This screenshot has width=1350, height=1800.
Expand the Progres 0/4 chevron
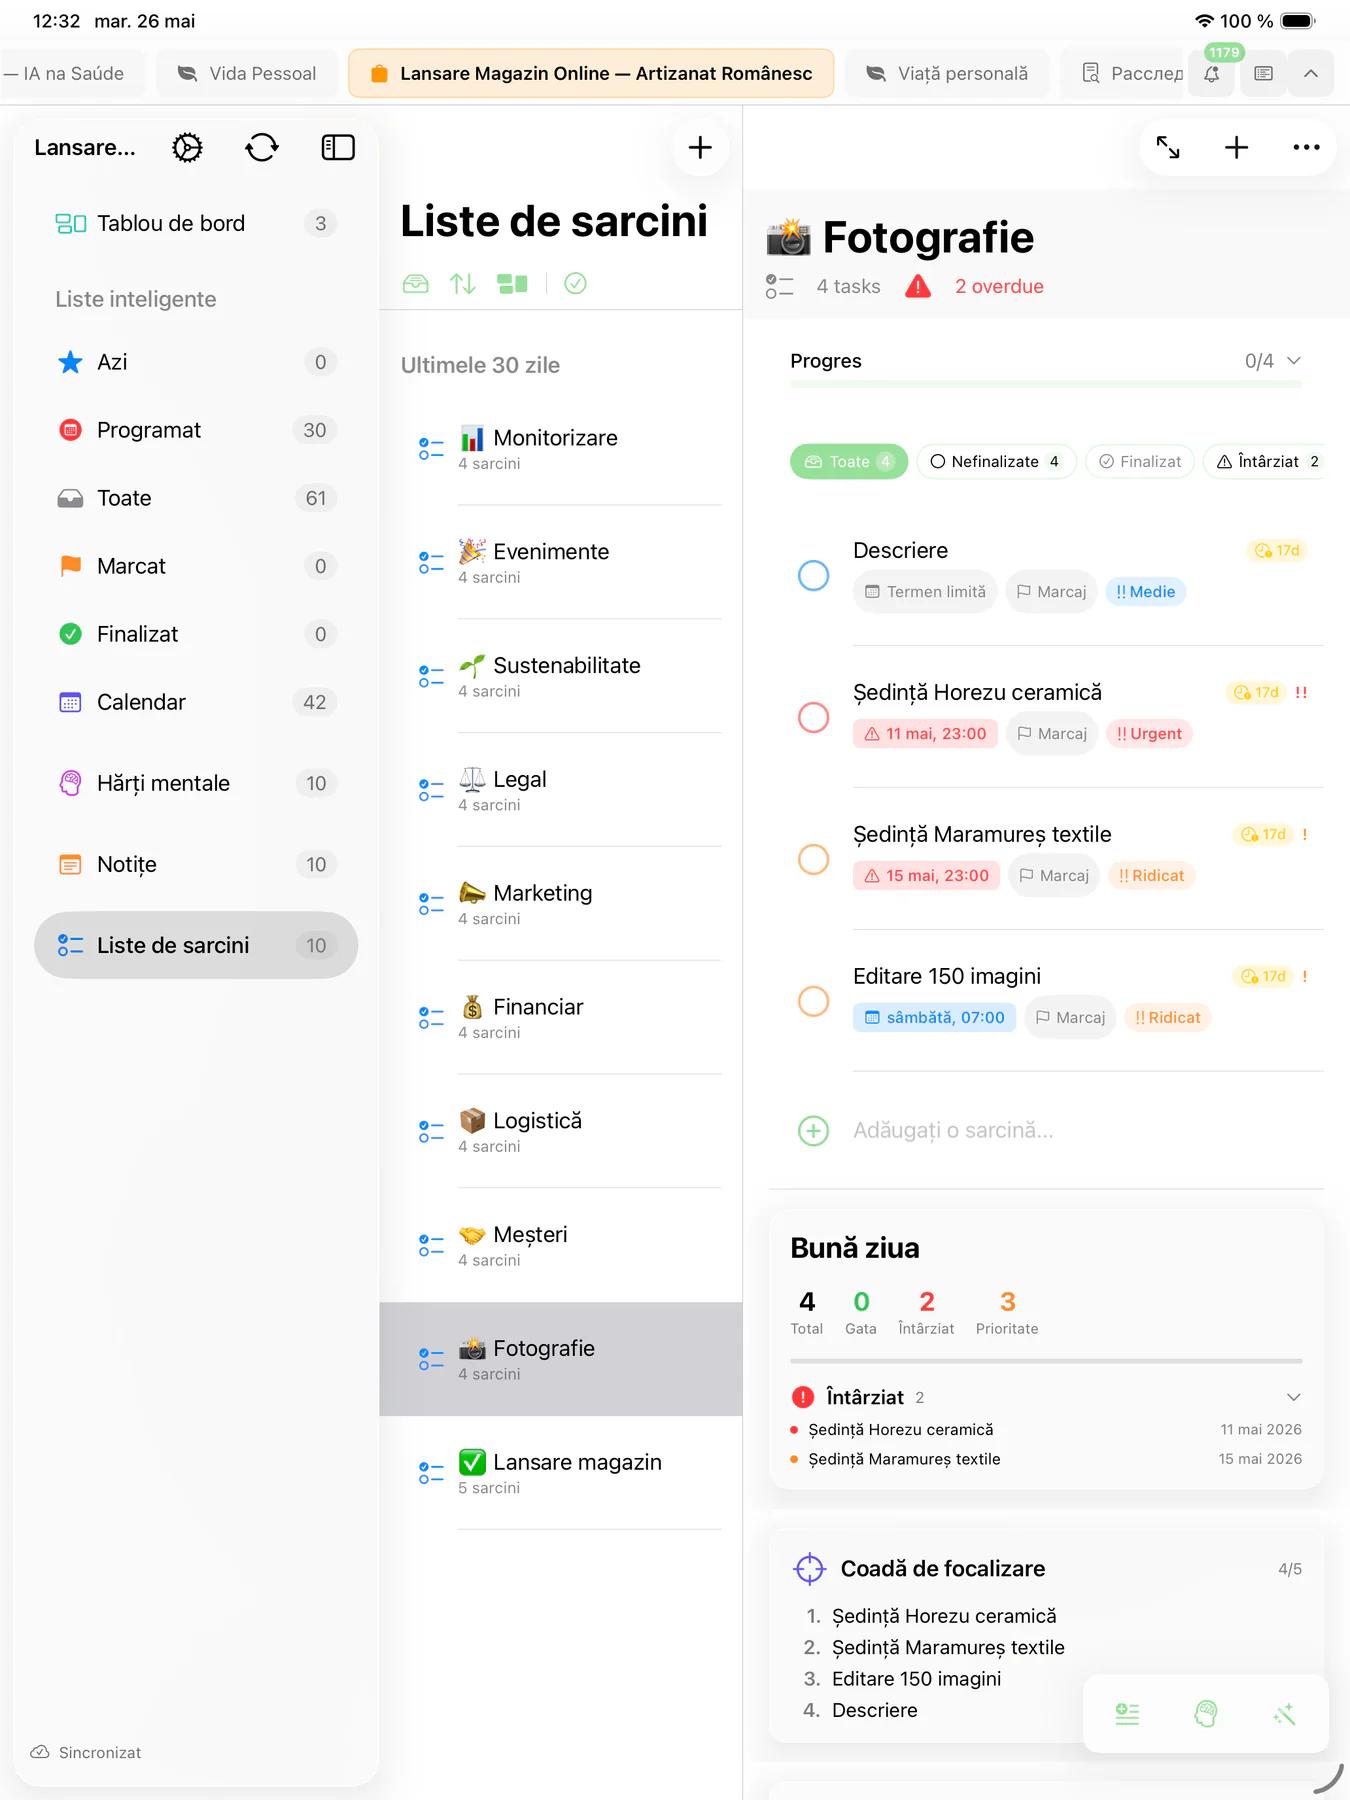coord(1294,361)
